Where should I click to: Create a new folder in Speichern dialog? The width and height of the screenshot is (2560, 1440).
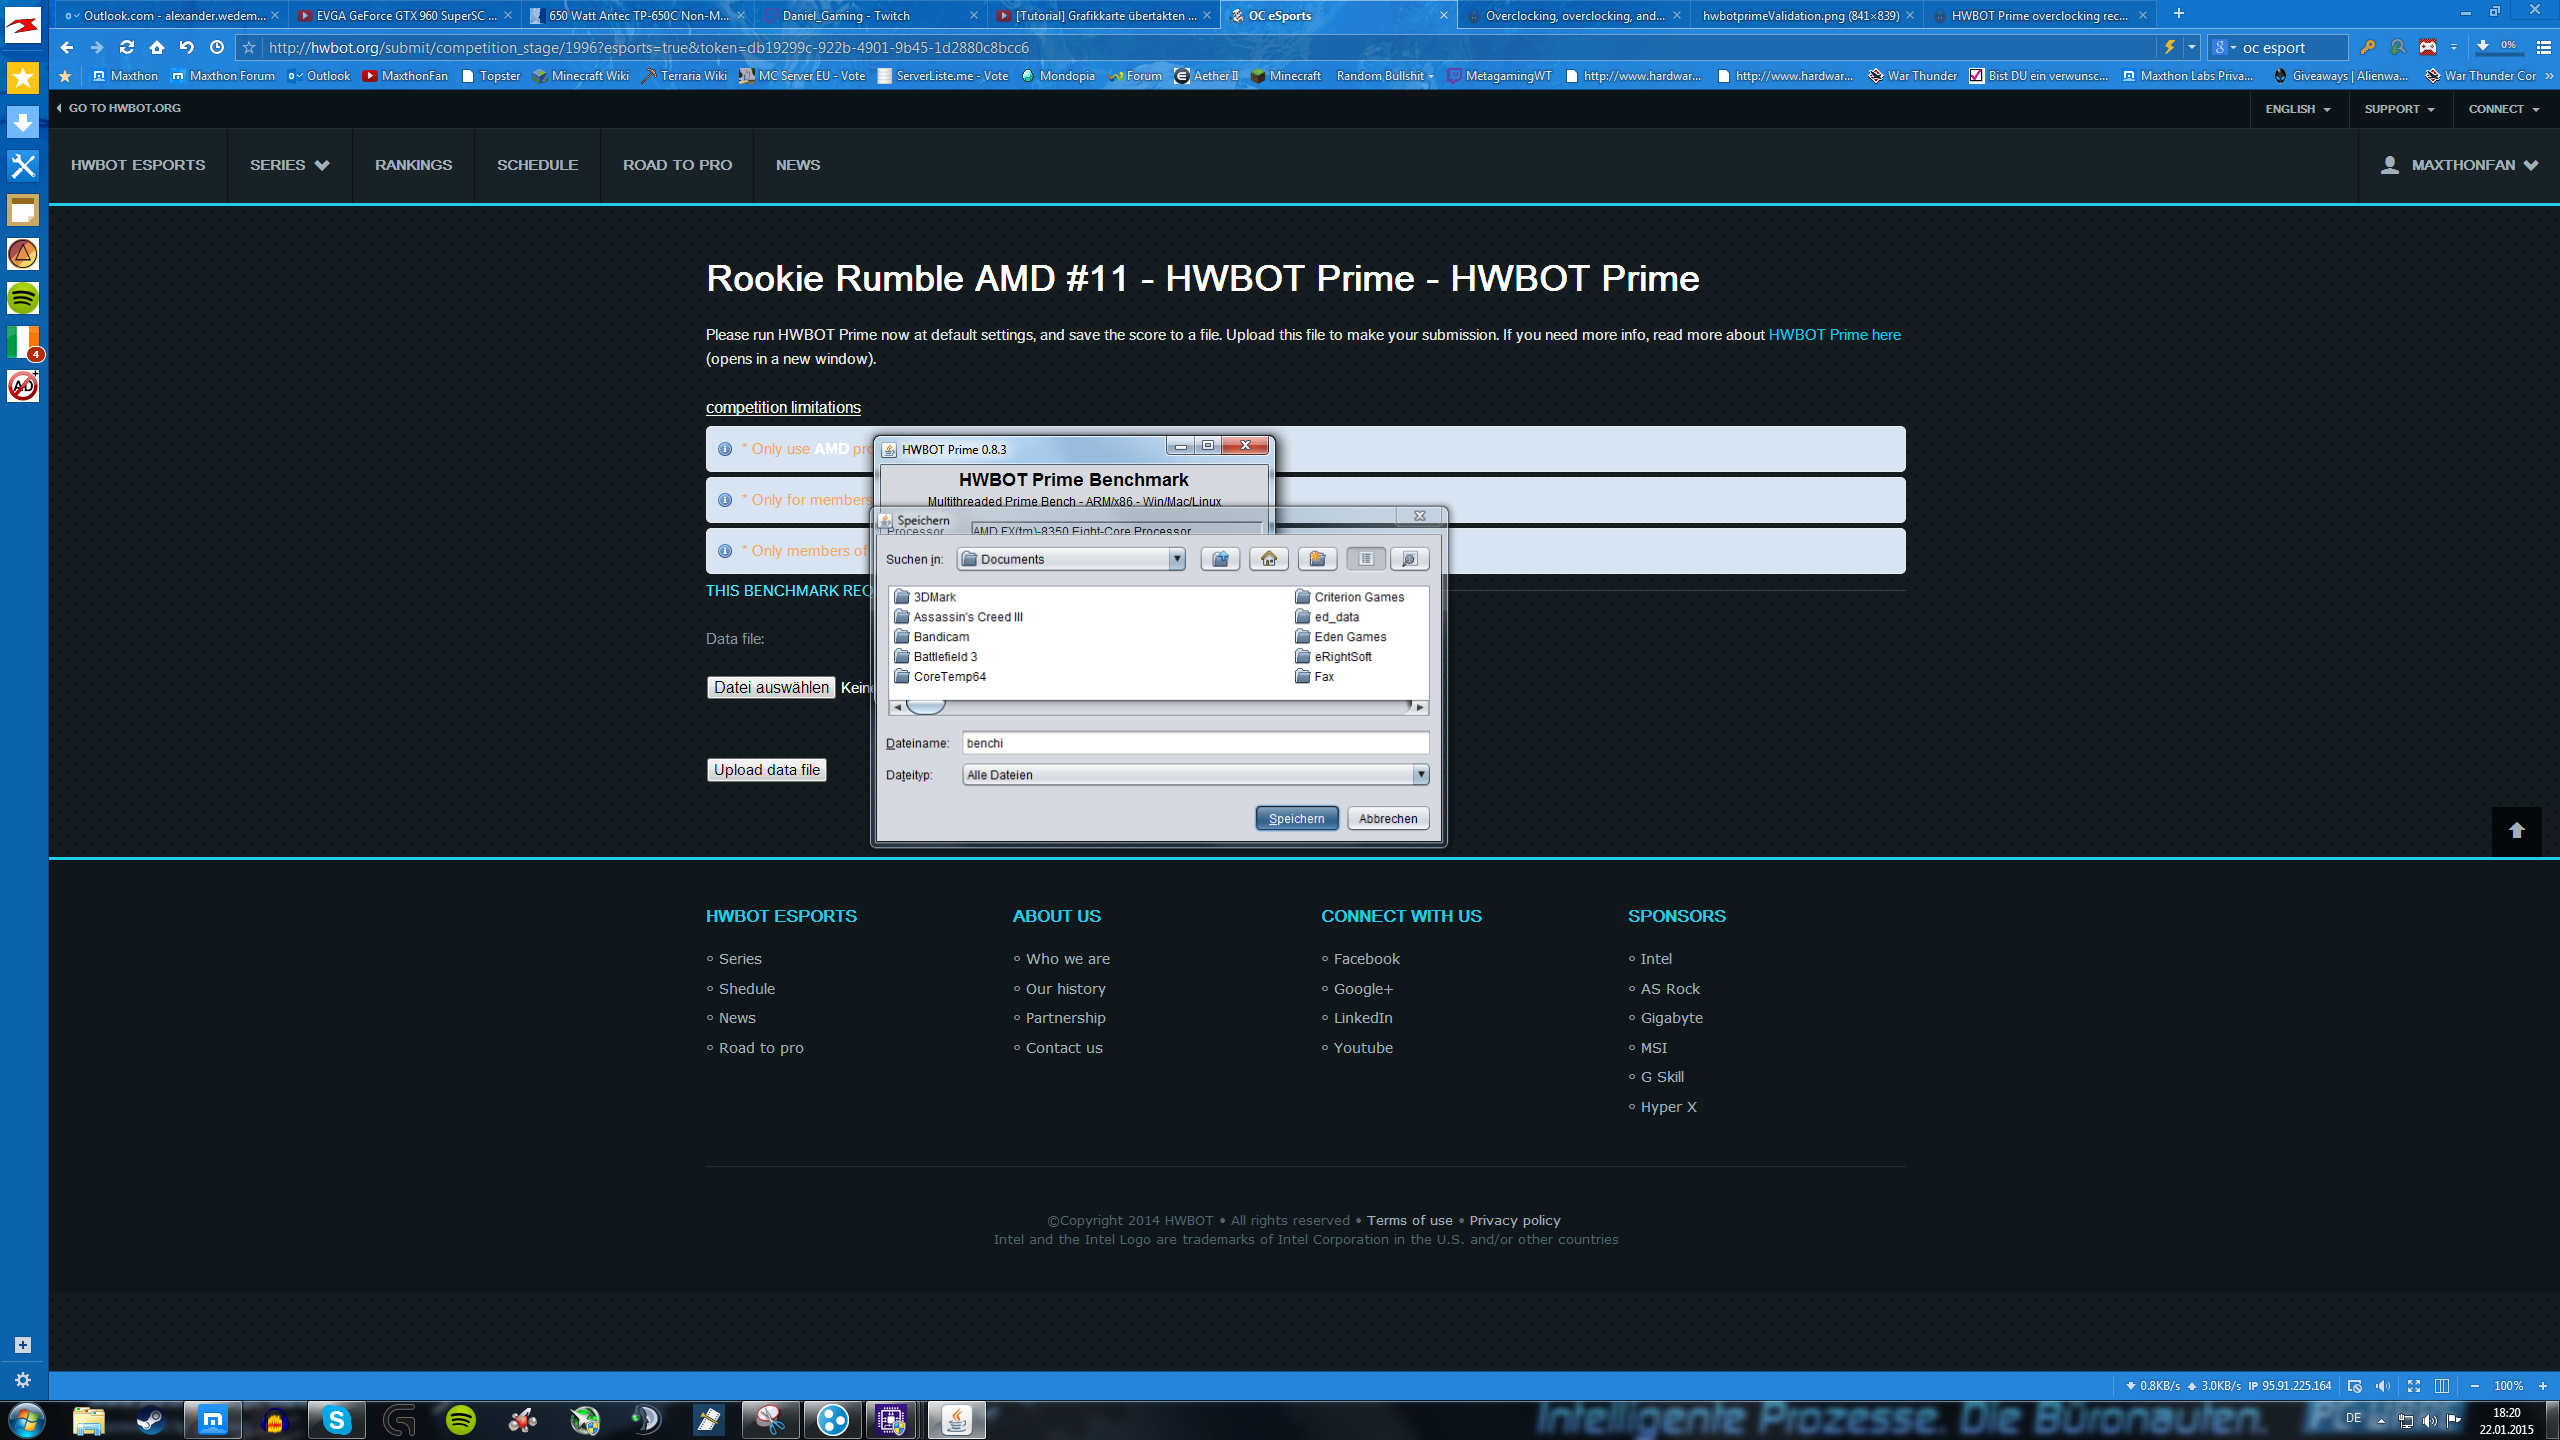[1317, 559]
